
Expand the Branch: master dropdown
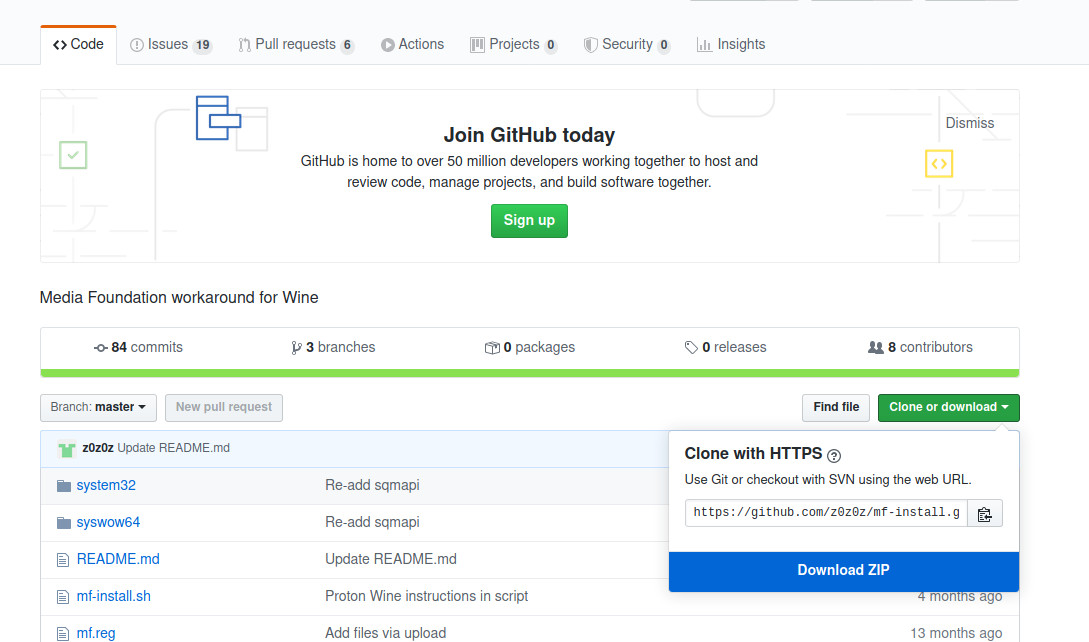click(x=98, y=407)
